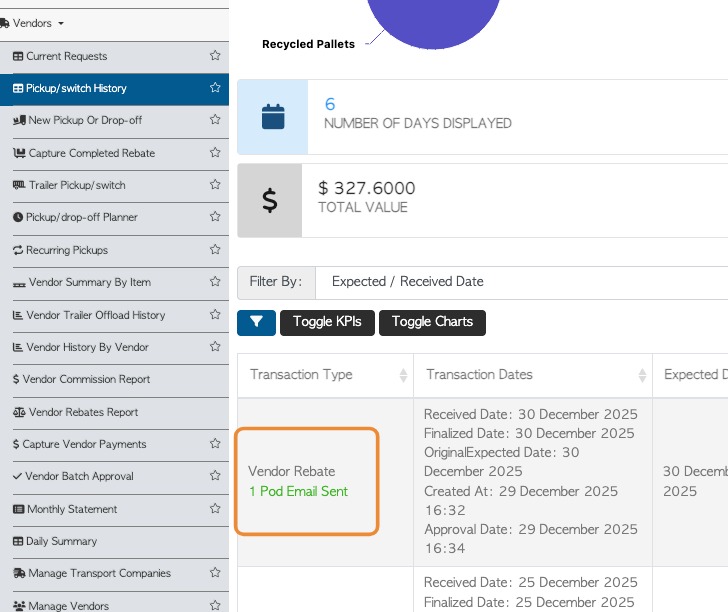728x612 pixels.
Task: Click the truck icon for Manage Transport Companies
Action: 19,574
